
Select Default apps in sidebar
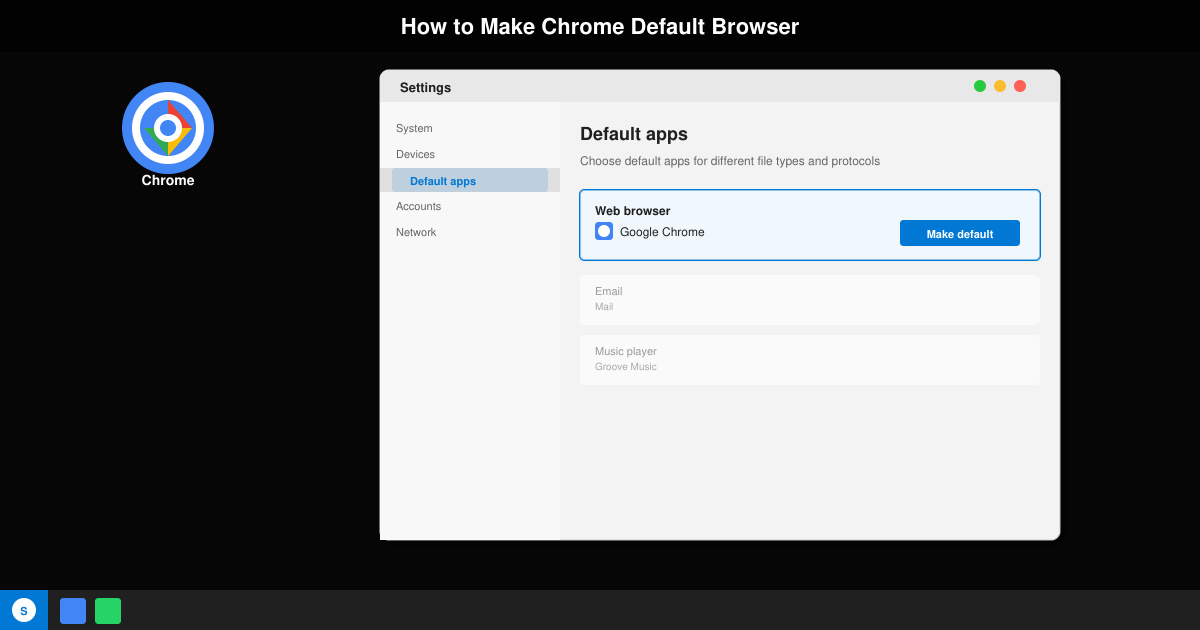(x=470, y=180)
